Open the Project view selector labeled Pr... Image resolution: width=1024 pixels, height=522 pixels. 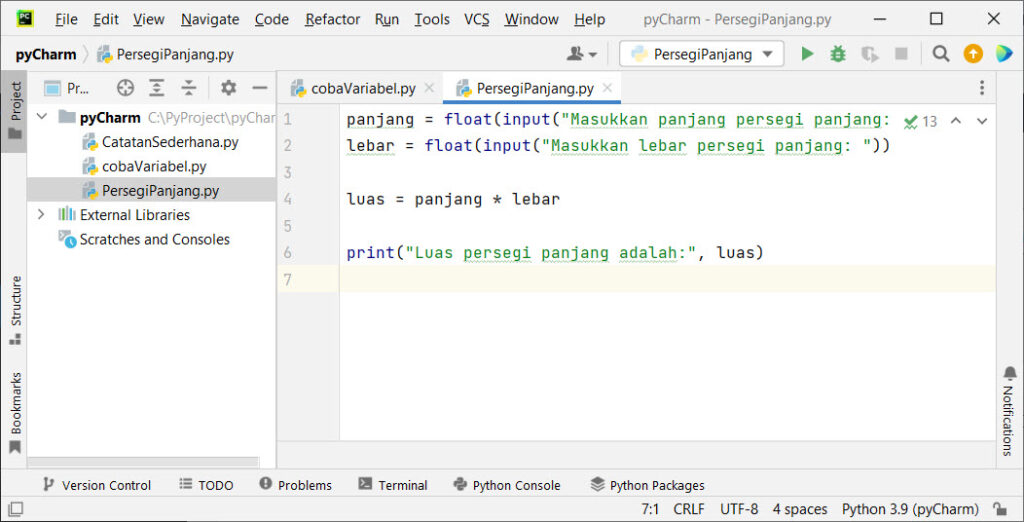point(67,88)
